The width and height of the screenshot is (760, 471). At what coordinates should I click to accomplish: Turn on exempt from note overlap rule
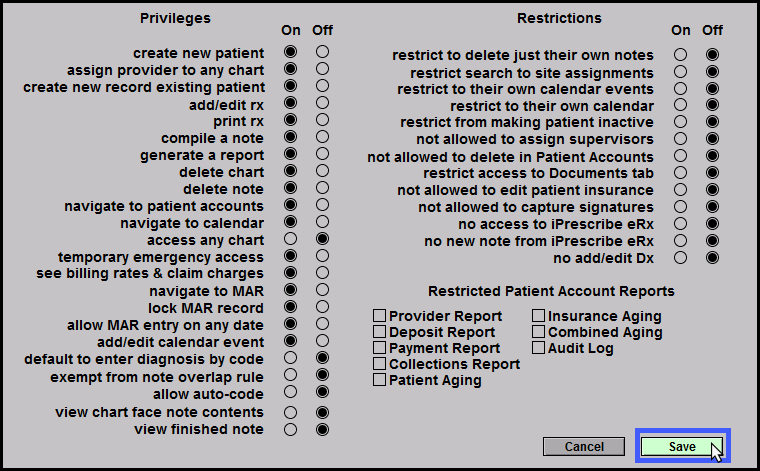tap(290, 377)
